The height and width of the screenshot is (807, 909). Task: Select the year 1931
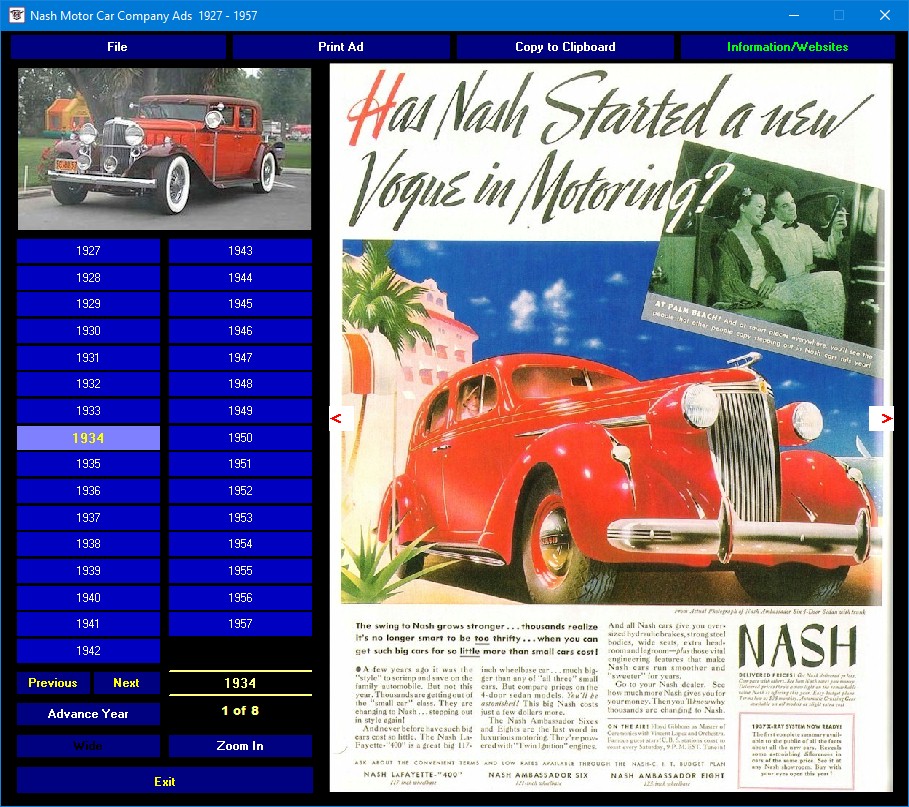[x=88, y=358]
